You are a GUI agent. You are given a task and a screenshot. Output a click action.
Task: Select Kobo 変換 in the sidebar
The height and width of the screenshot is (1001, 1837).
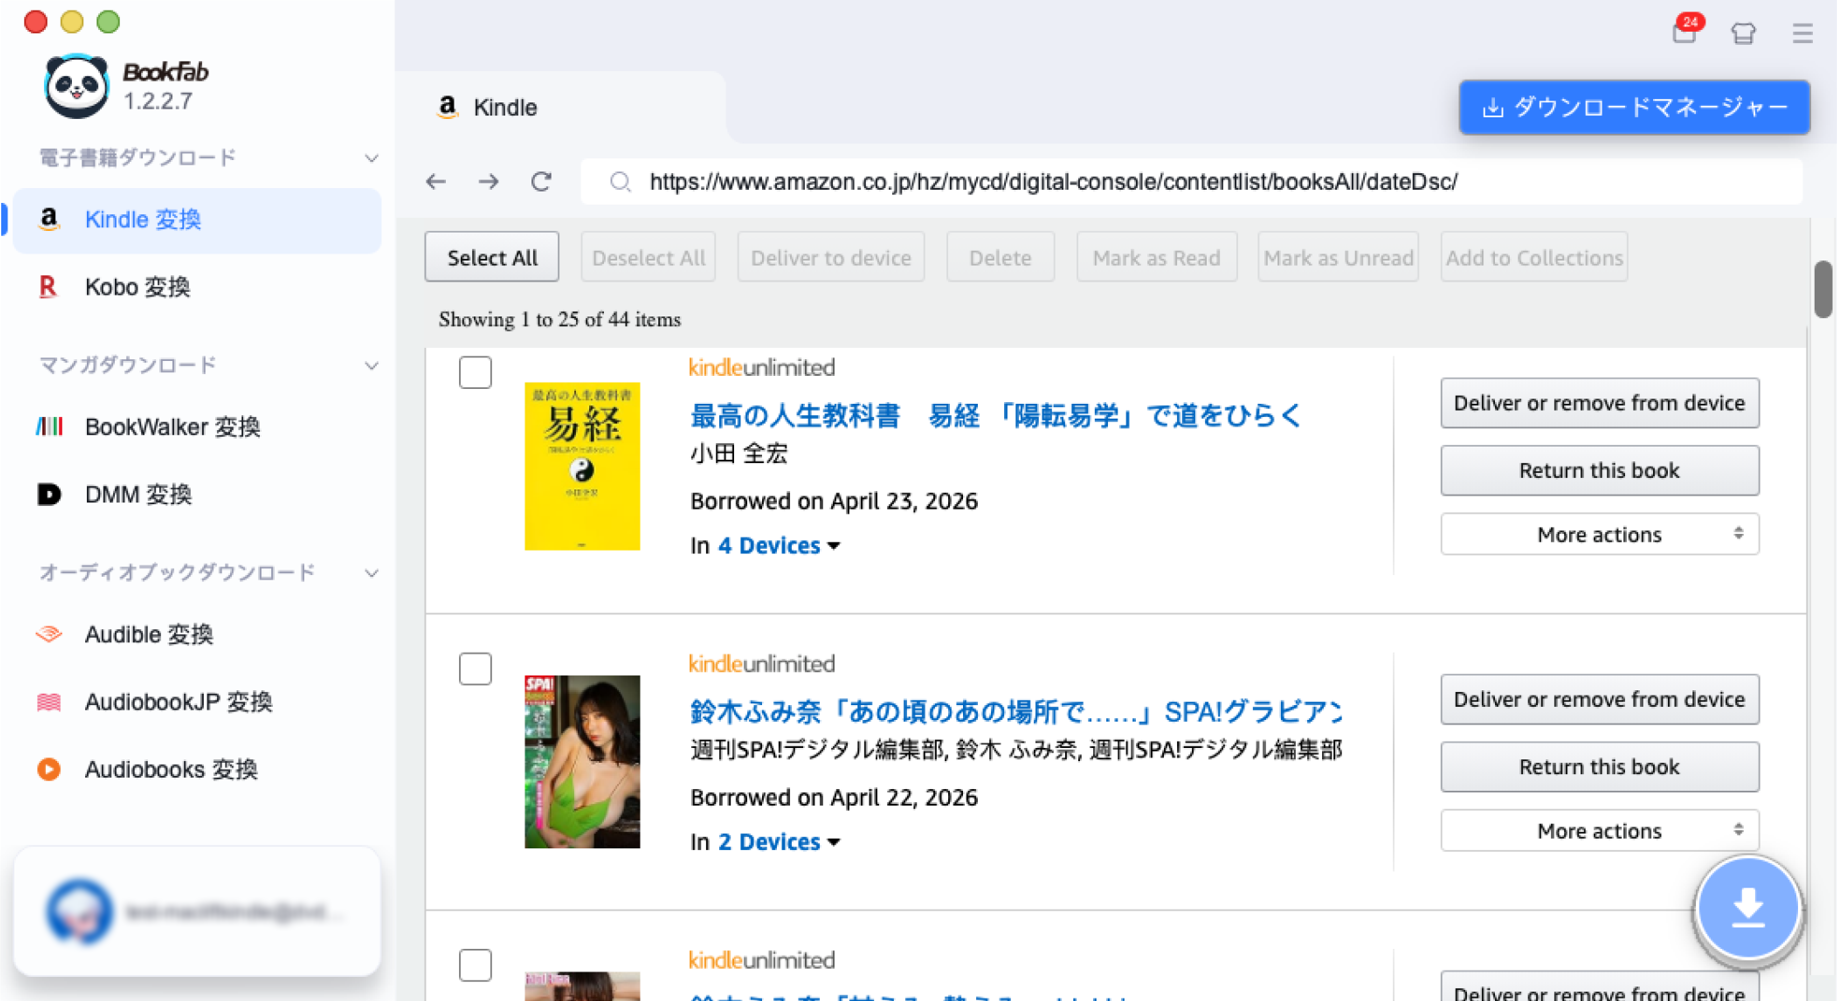pyautogui.click(x=197, y=287)
